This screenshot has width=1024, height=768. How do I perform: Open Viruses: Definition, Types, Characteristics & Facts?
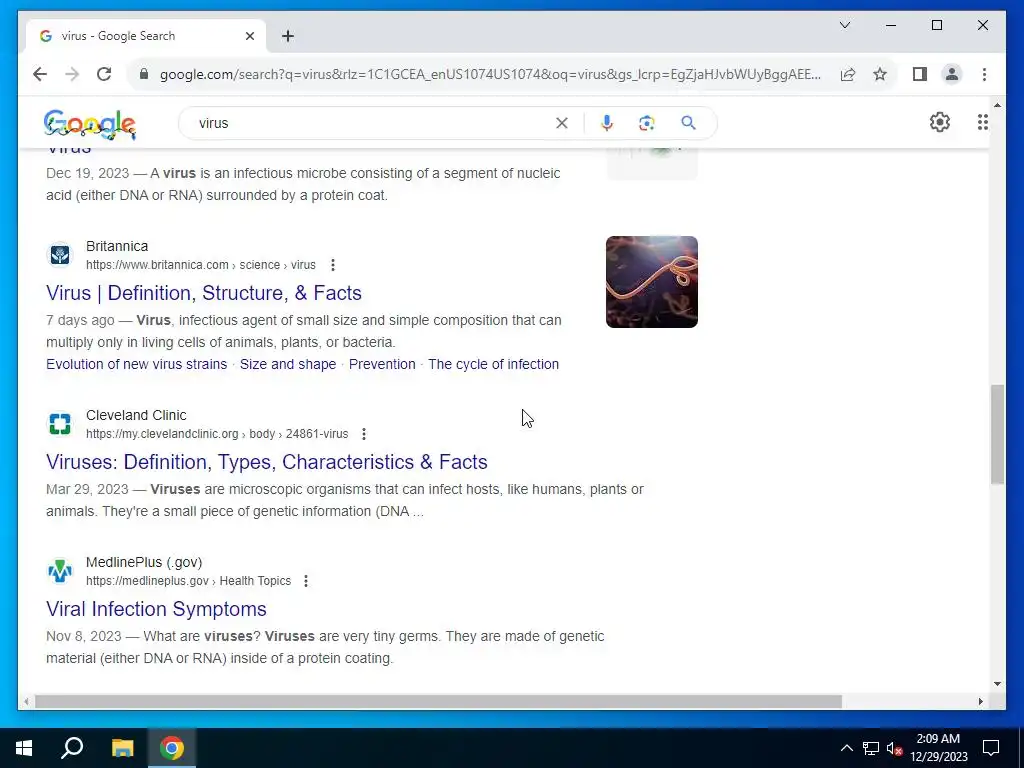point(266,462)
